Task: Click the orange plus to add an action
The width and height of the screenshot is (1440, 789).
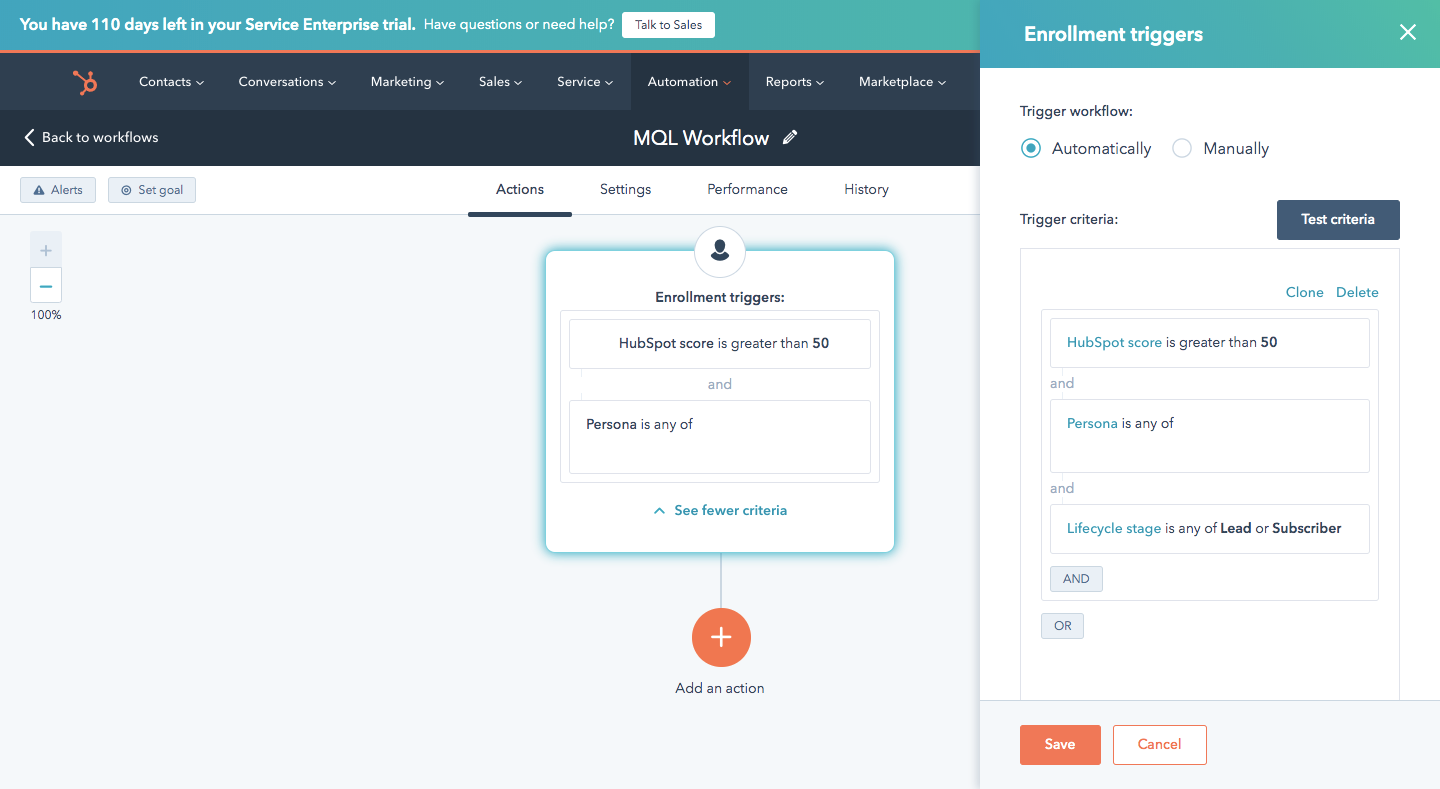Action: (720, 637)
